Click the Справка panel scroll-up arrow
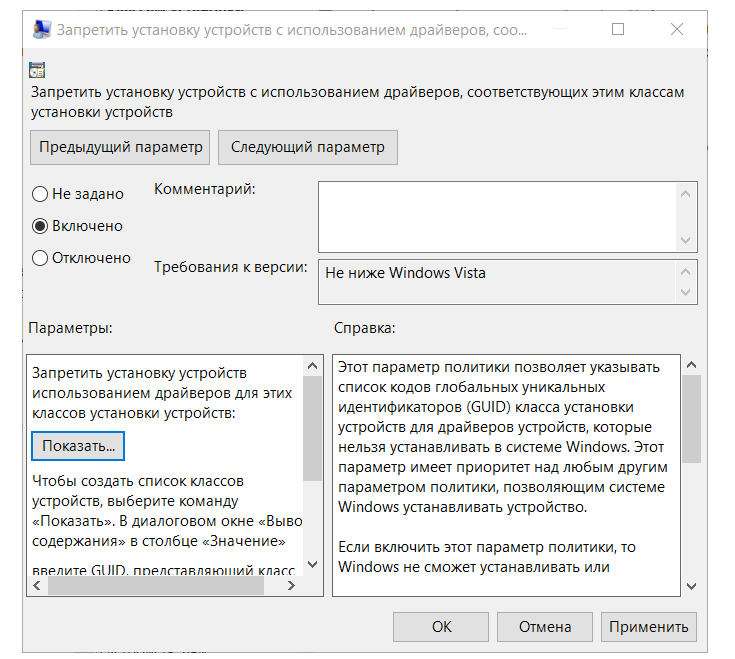The width and height of the screenshot is (735, 659). [x=689, y=366]
